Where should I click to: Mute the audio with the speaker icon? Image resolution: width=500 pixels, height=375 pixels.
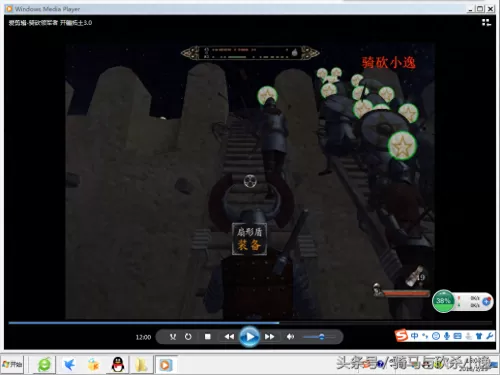[x=290, y=337]
